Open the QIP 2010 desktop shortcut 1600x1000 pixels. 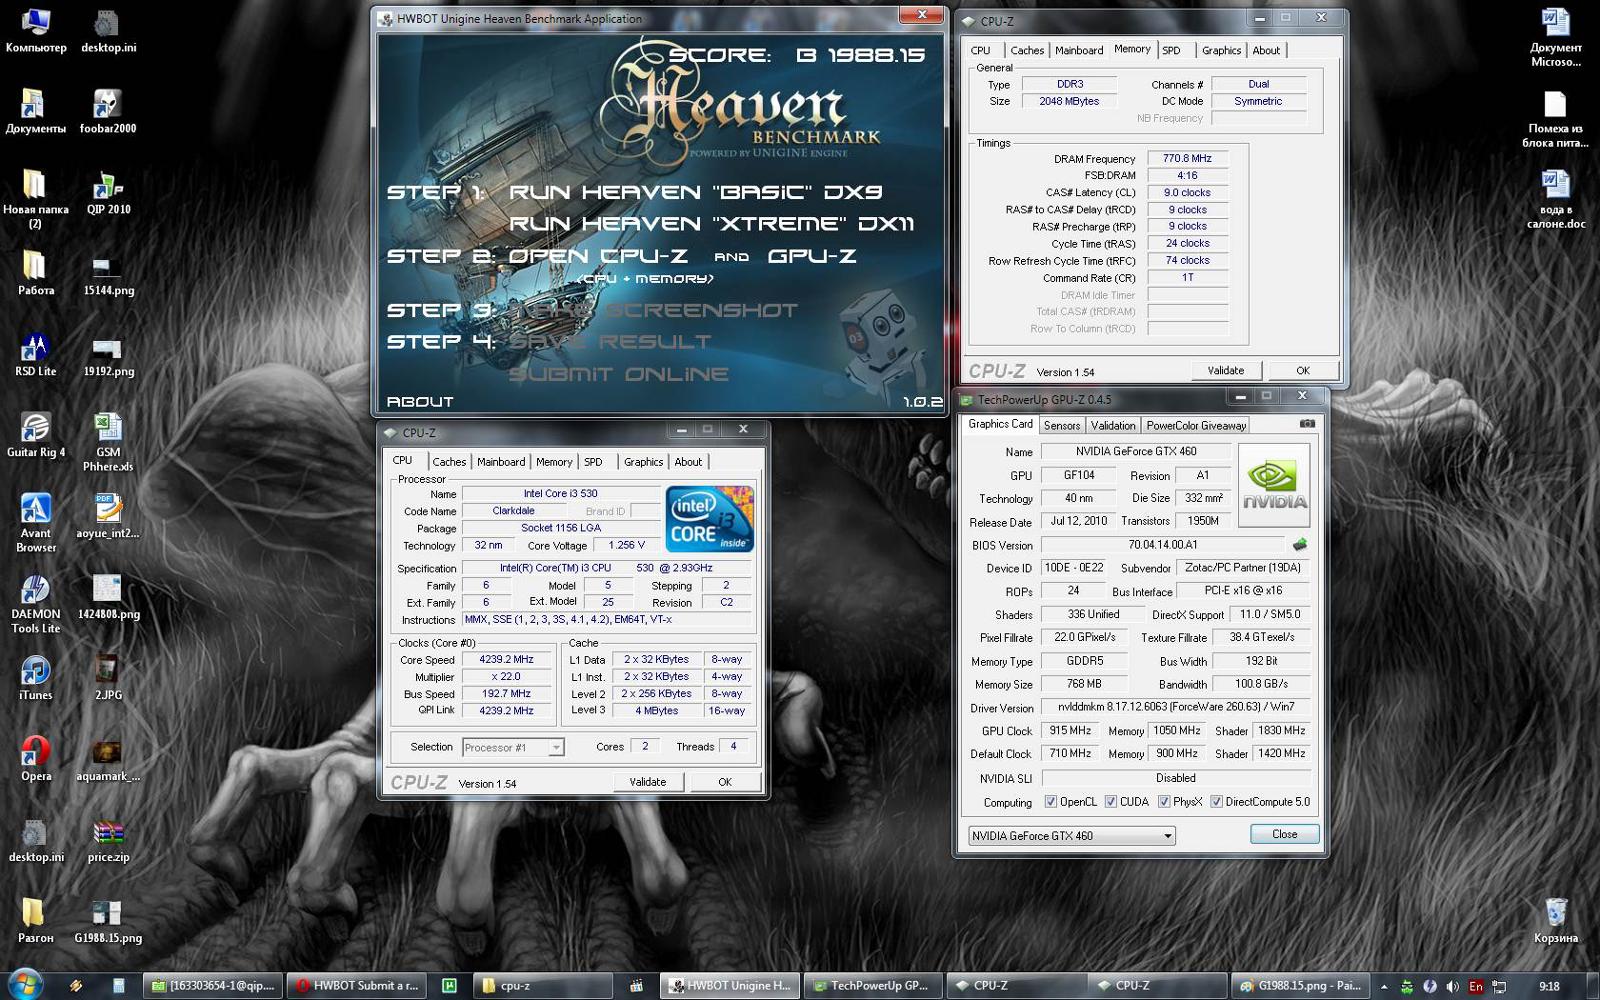pos(108,191)
